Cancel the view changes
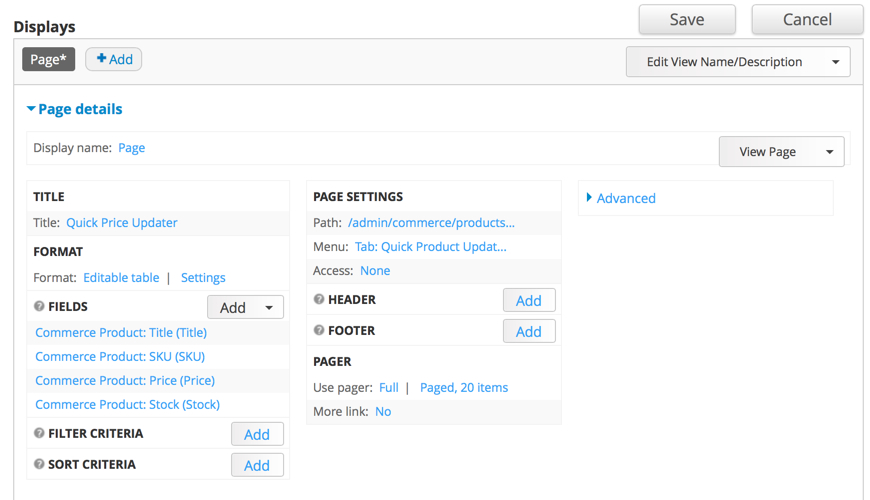 (x=807, y=19)
